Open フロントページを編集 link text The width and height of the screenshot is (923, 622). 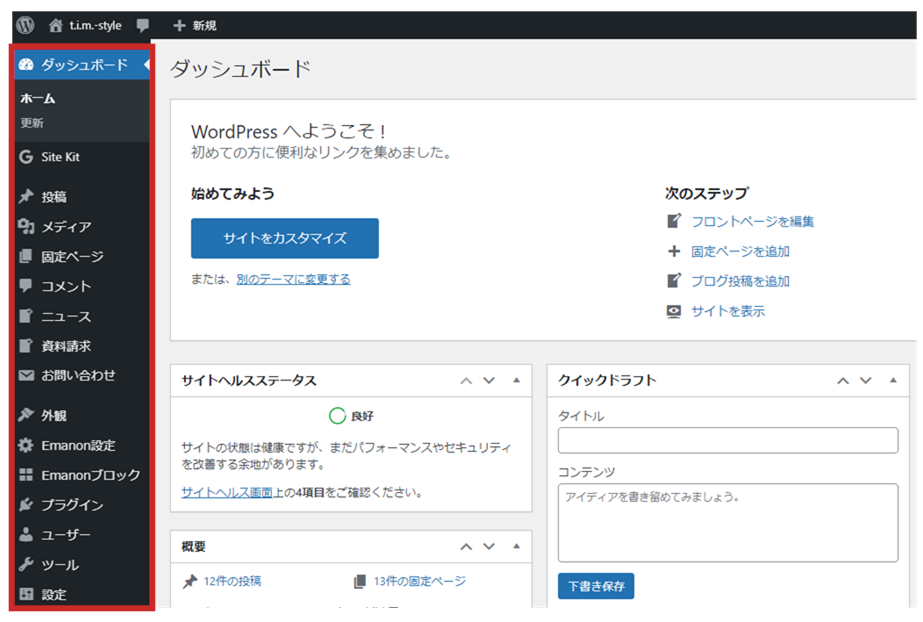click(752, 221)
